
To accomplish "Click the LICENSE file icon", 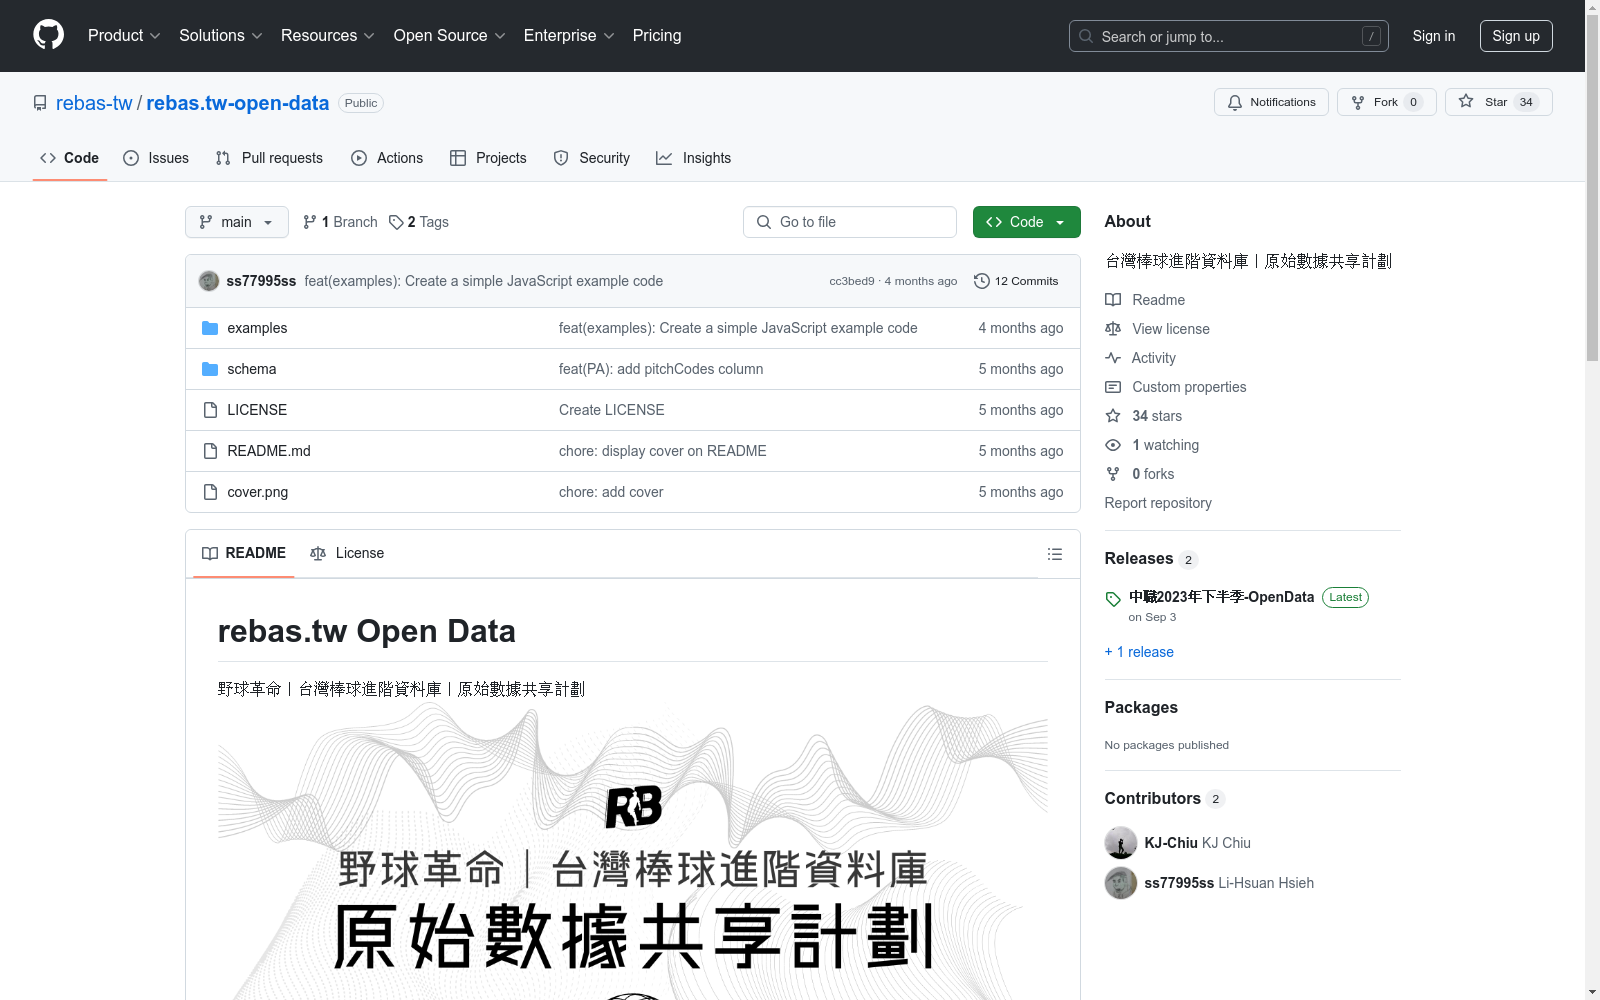I will coord(210,410).
